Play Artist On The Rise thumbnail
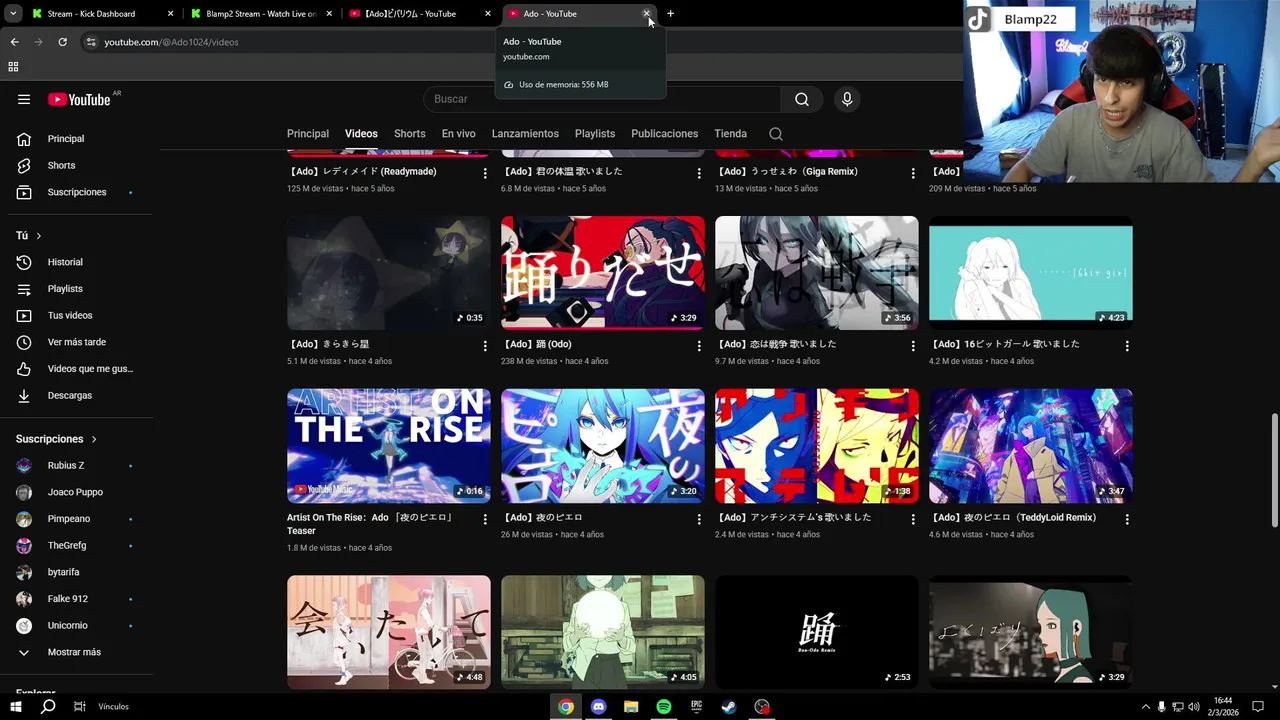 click(x=389, y=446)
